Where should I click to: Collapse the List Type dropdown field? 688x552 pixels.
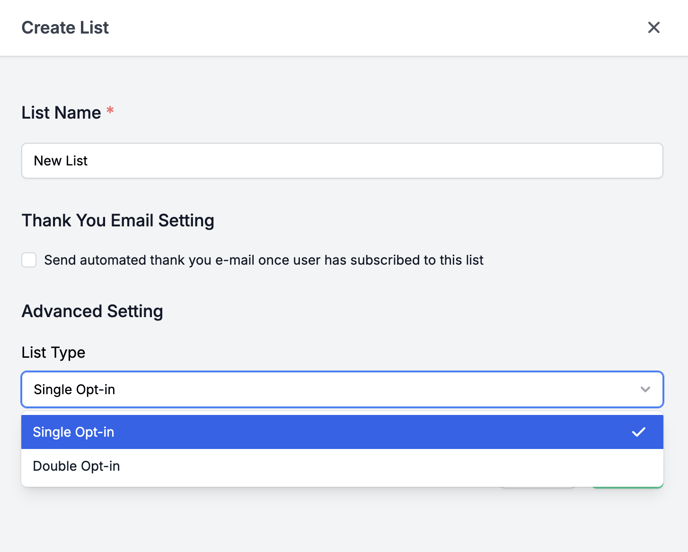point(342,389)
